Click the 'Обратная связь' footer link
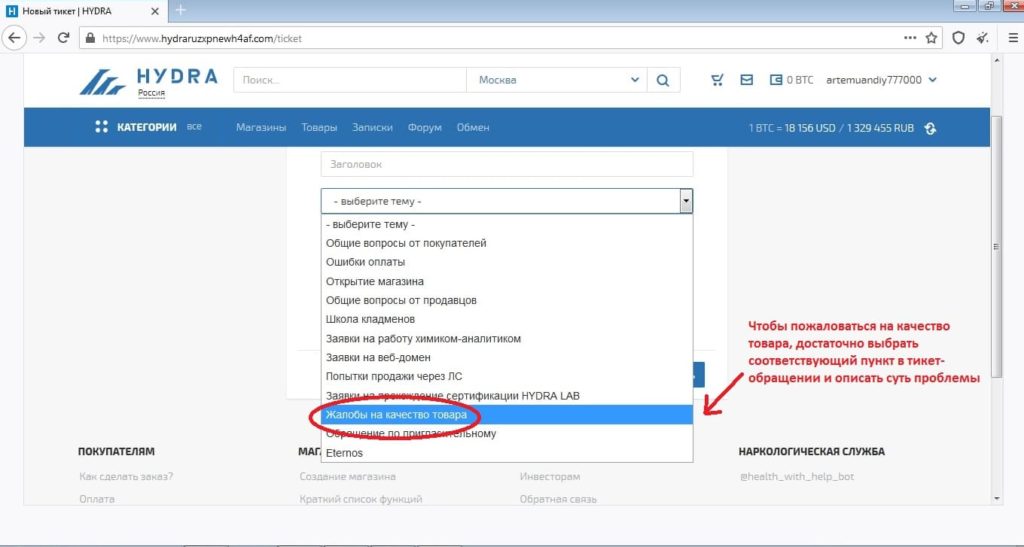This screenshot has height=547, width=1024. tap(558, 499)
